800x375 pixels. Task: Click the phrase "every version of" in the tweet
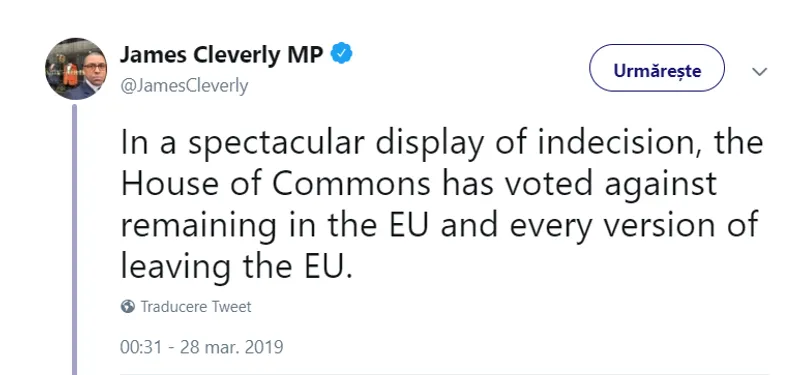(634, 226)
